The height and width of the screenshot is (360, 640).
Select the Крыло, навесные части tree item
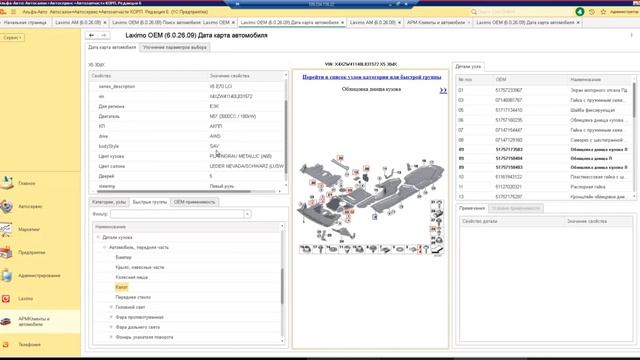[140, 267]
